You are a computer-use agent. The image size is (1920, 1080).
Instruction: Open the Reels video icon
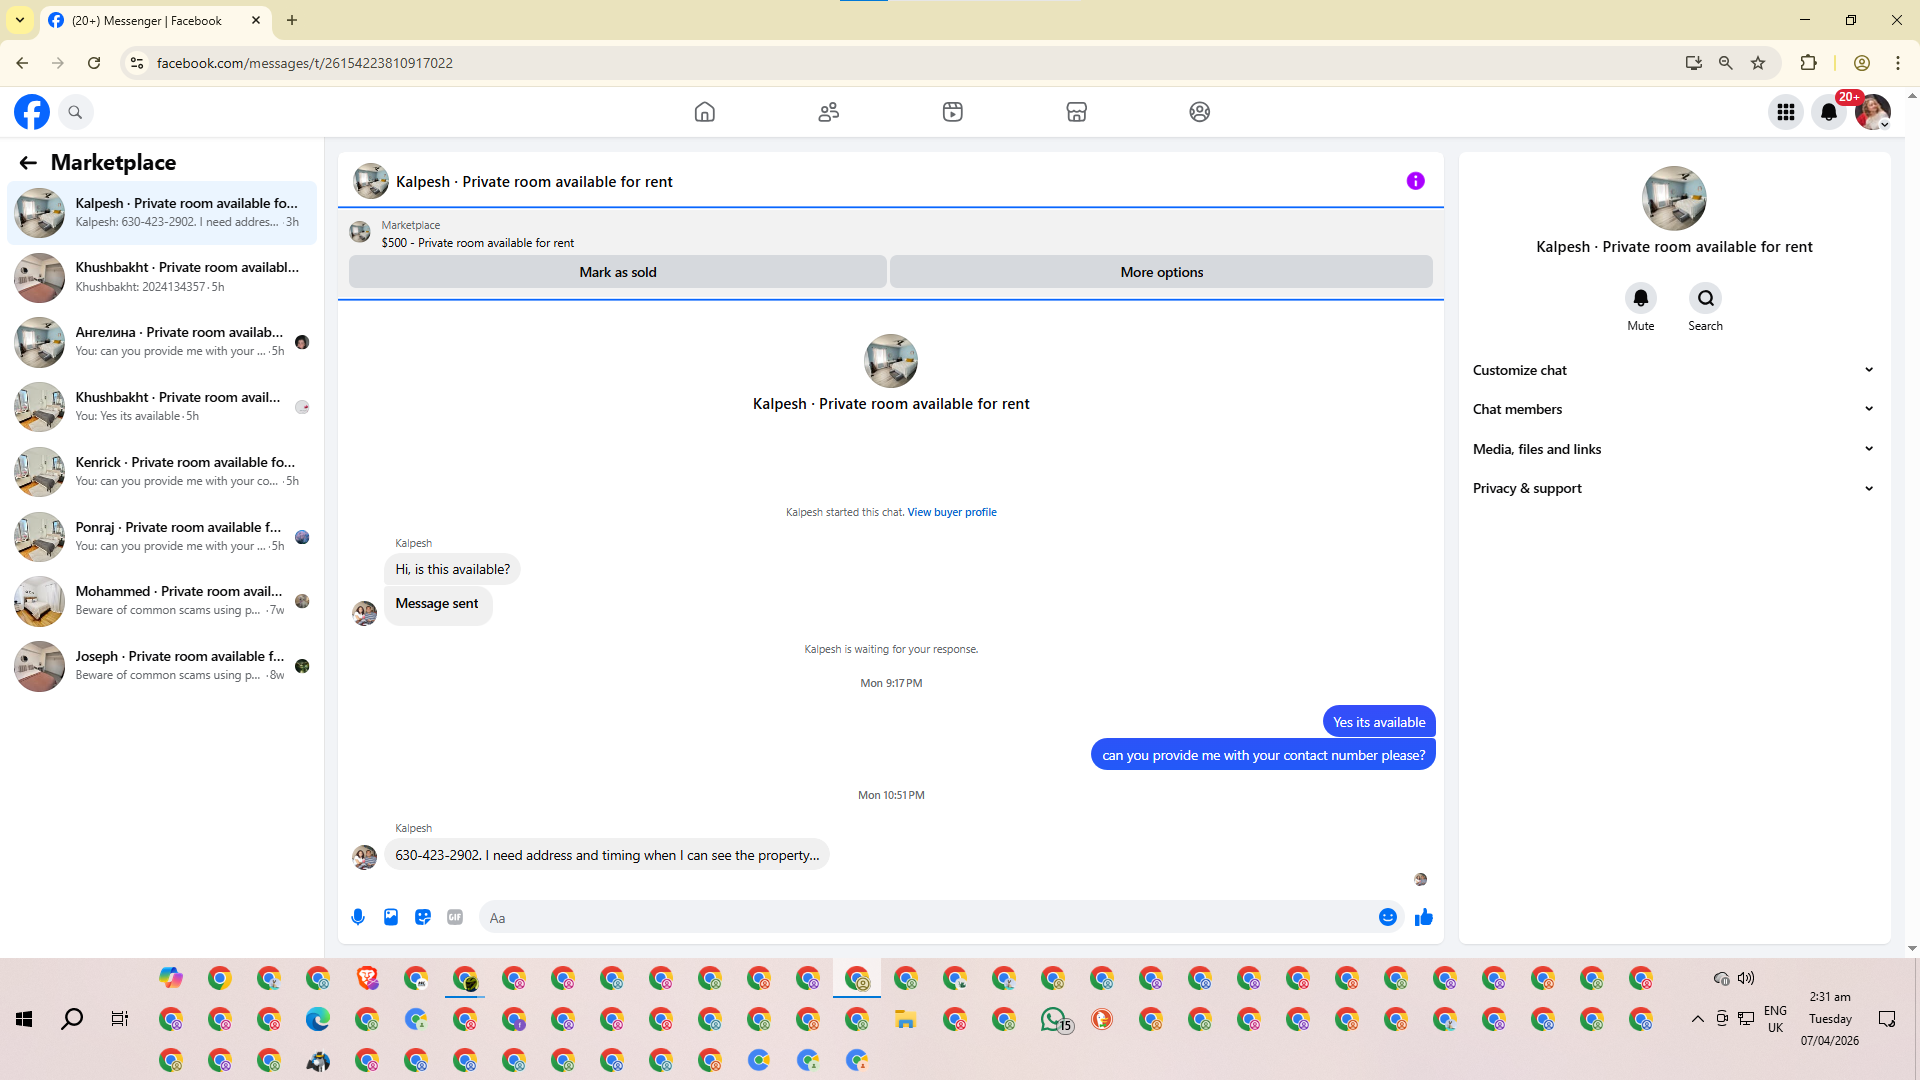(953, 112)
